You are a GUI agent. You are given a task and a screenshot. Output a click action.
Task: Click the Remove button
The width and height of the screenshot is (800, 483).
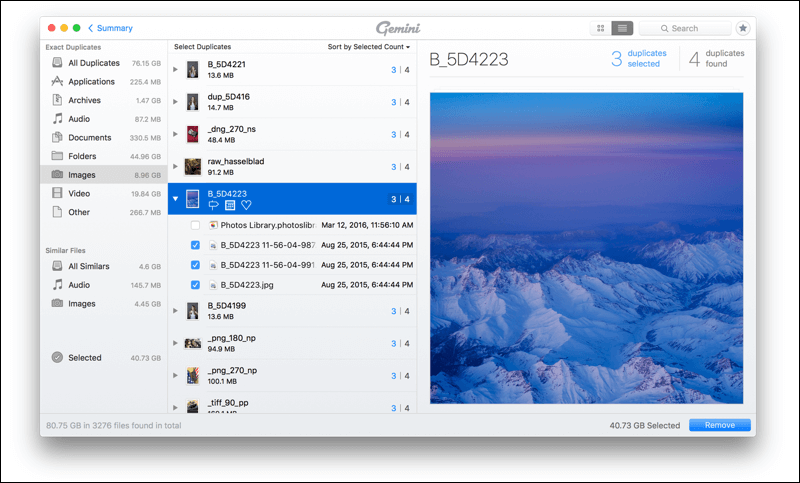coord(719,425)
